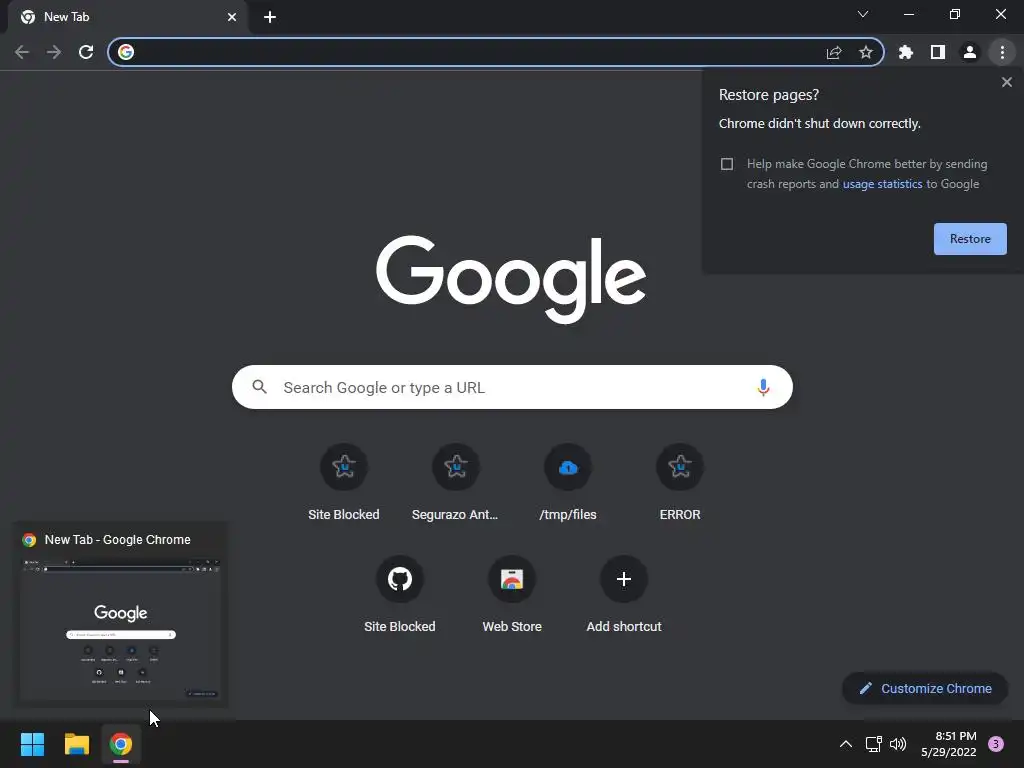The image size is (1024, 768).
Task: Open clock and date 8:51 PM
Action: pos(949,744)
